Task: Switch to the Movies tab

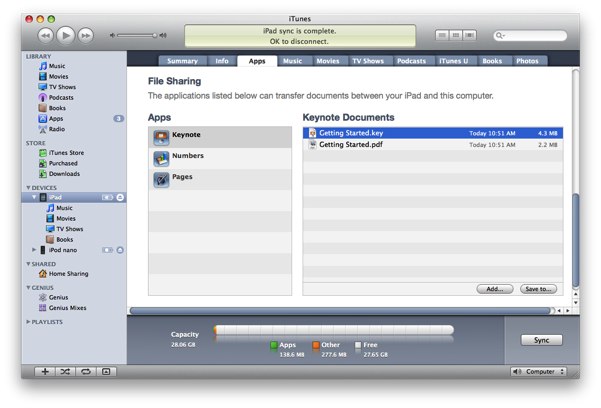Action: [x=328, y=61]
